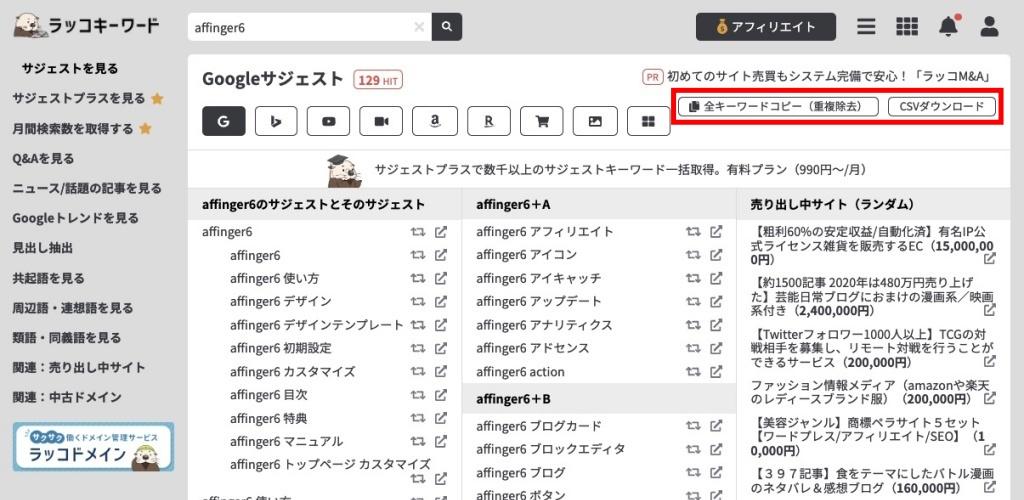Select the grid all-sources icon
The height and width of the screenshot is (500, 1024).
[x=648, y=121]
